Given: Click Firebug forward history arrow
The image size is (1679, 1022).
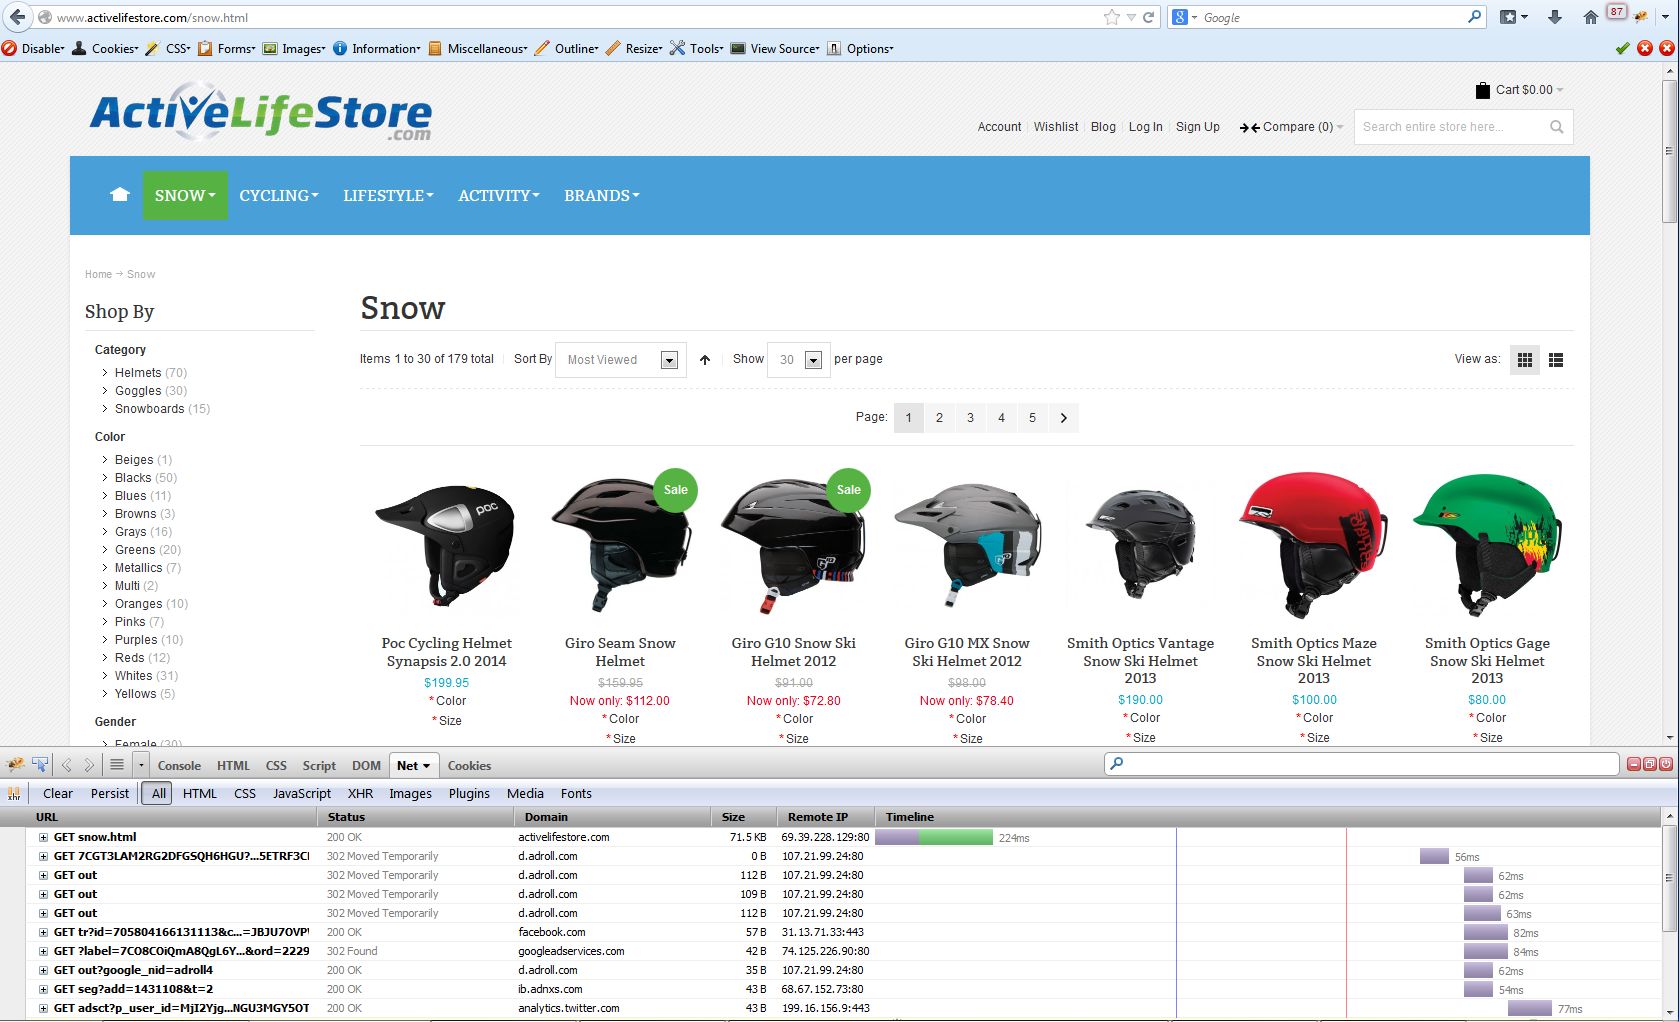Looking at the screenshot, I should coord(89,765).
